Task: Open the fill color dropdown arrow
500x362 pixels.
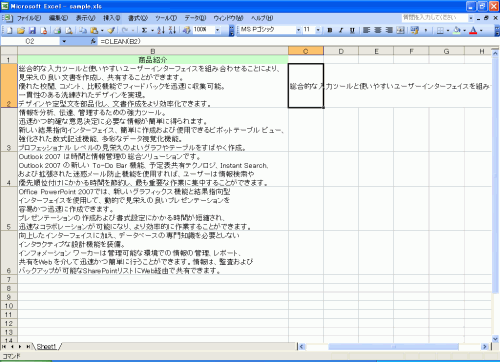Action: point(464,30)
